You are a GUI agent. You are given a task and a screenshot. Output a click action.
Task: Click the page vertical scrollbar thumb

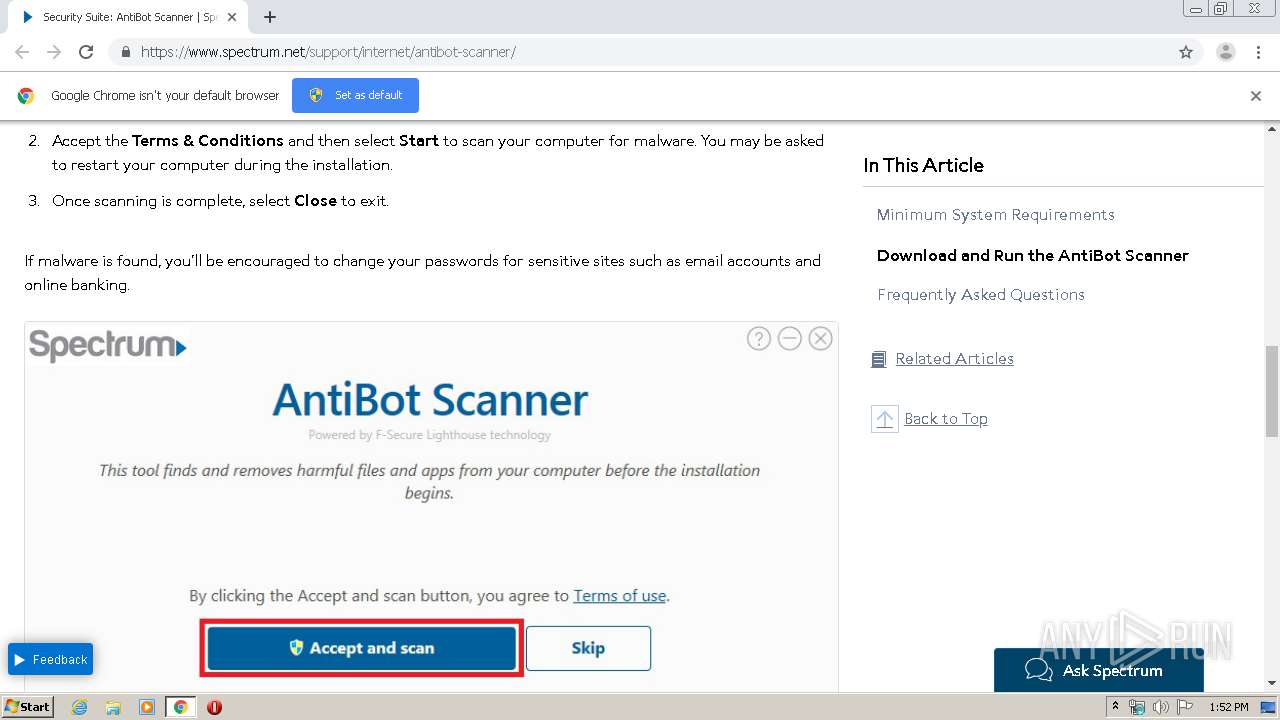click(1272, 391)
